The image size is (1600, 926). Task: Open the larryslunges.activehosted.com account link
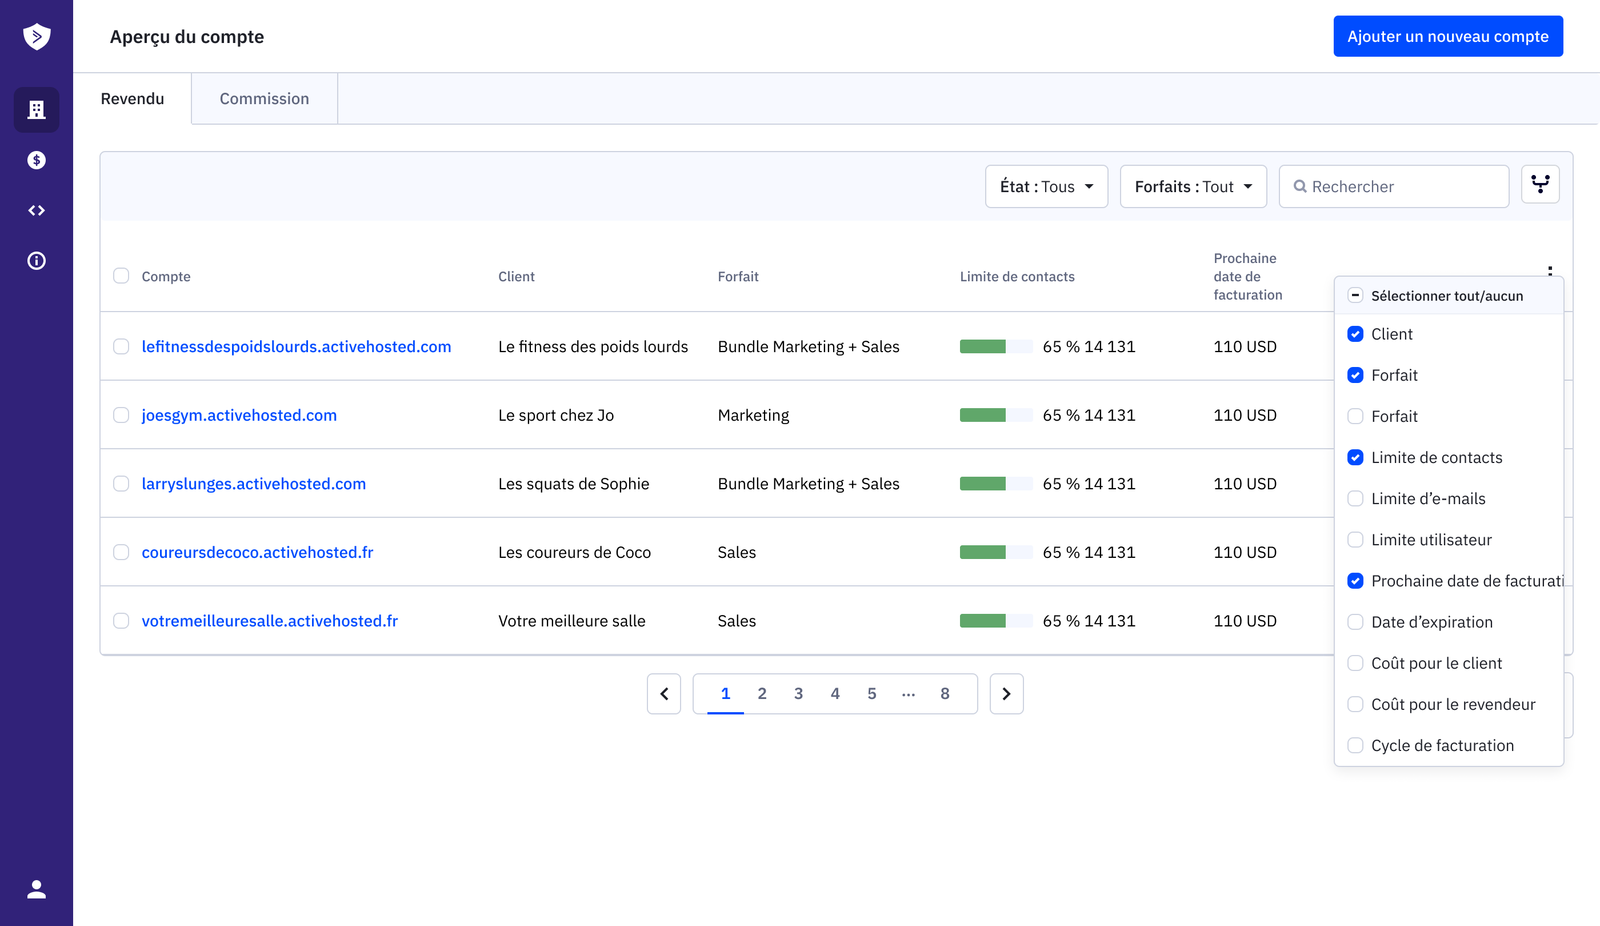point(254,484)
